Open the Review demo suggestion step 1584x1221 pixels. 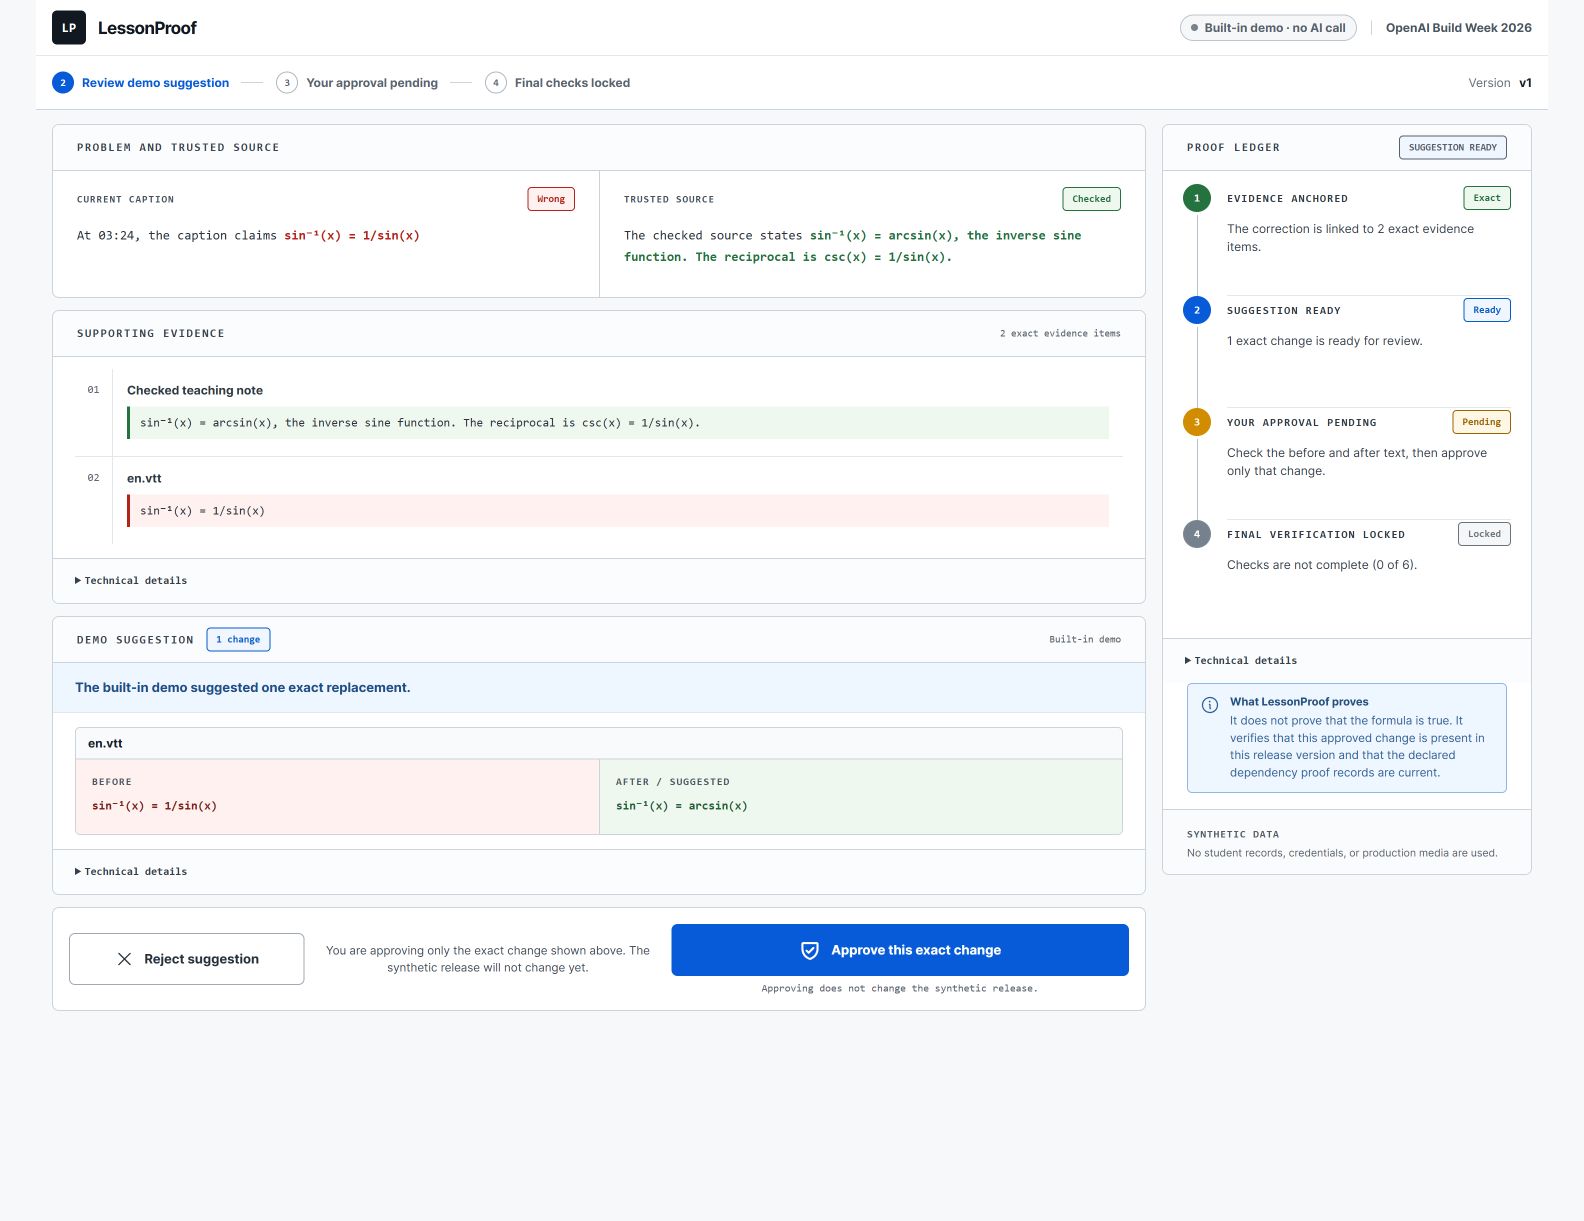141,83
